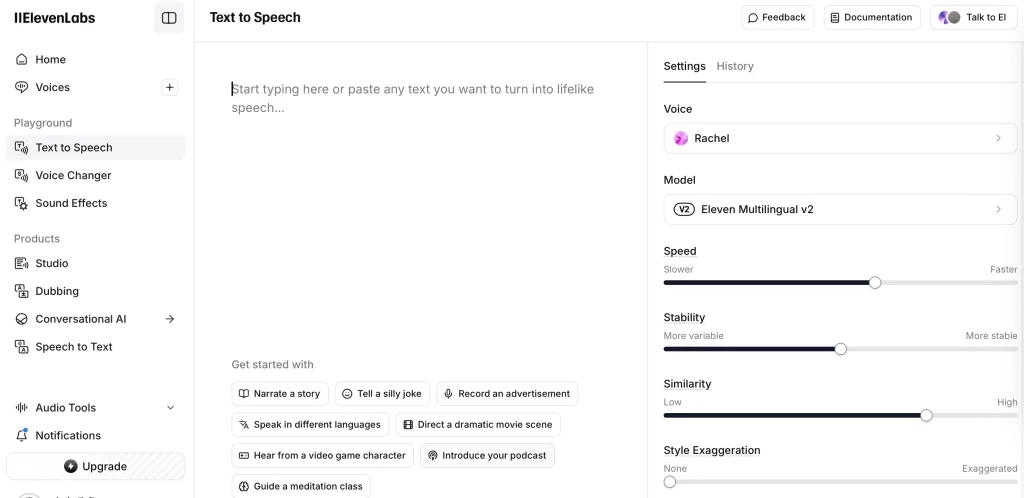
Task: Toggle the sidebar collapse icon
Action: click(168, 18)
